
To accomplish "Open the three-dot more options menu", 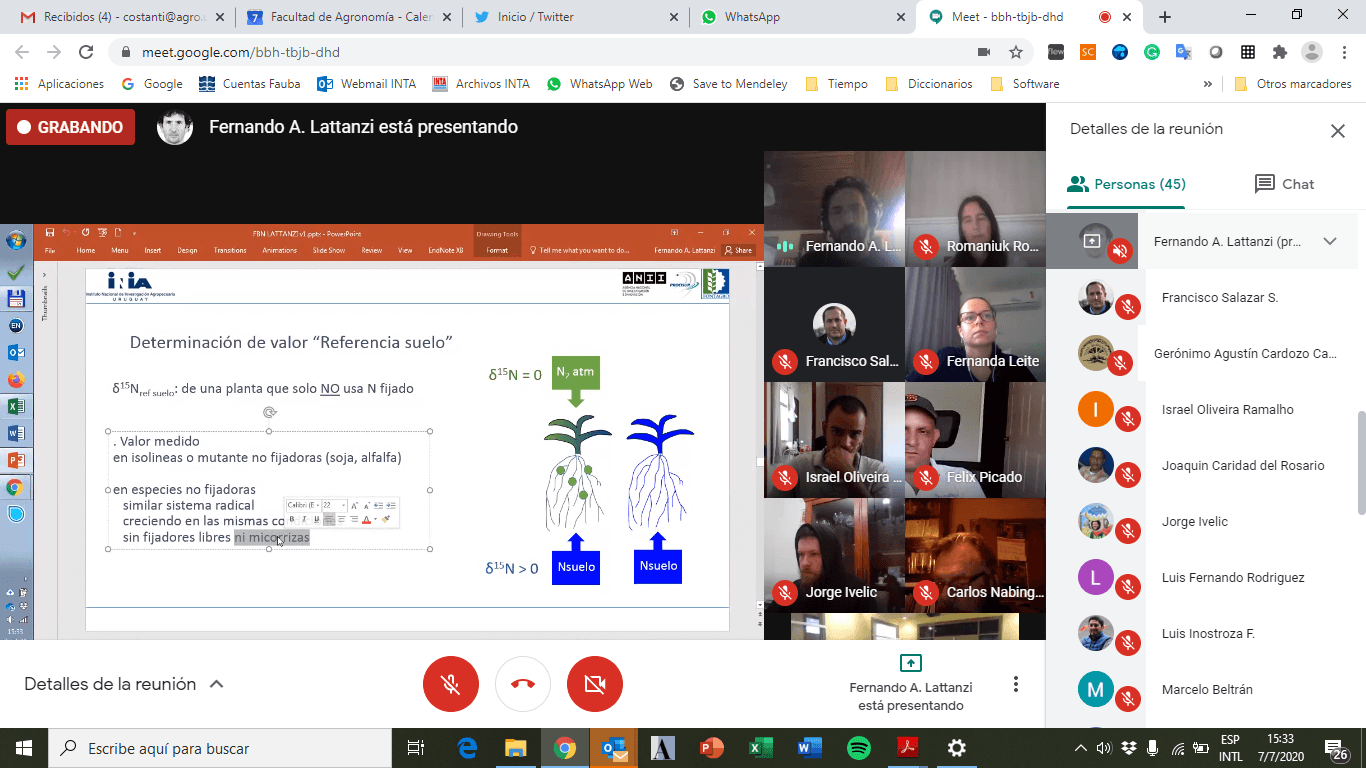I will [x=1016, y=684].
